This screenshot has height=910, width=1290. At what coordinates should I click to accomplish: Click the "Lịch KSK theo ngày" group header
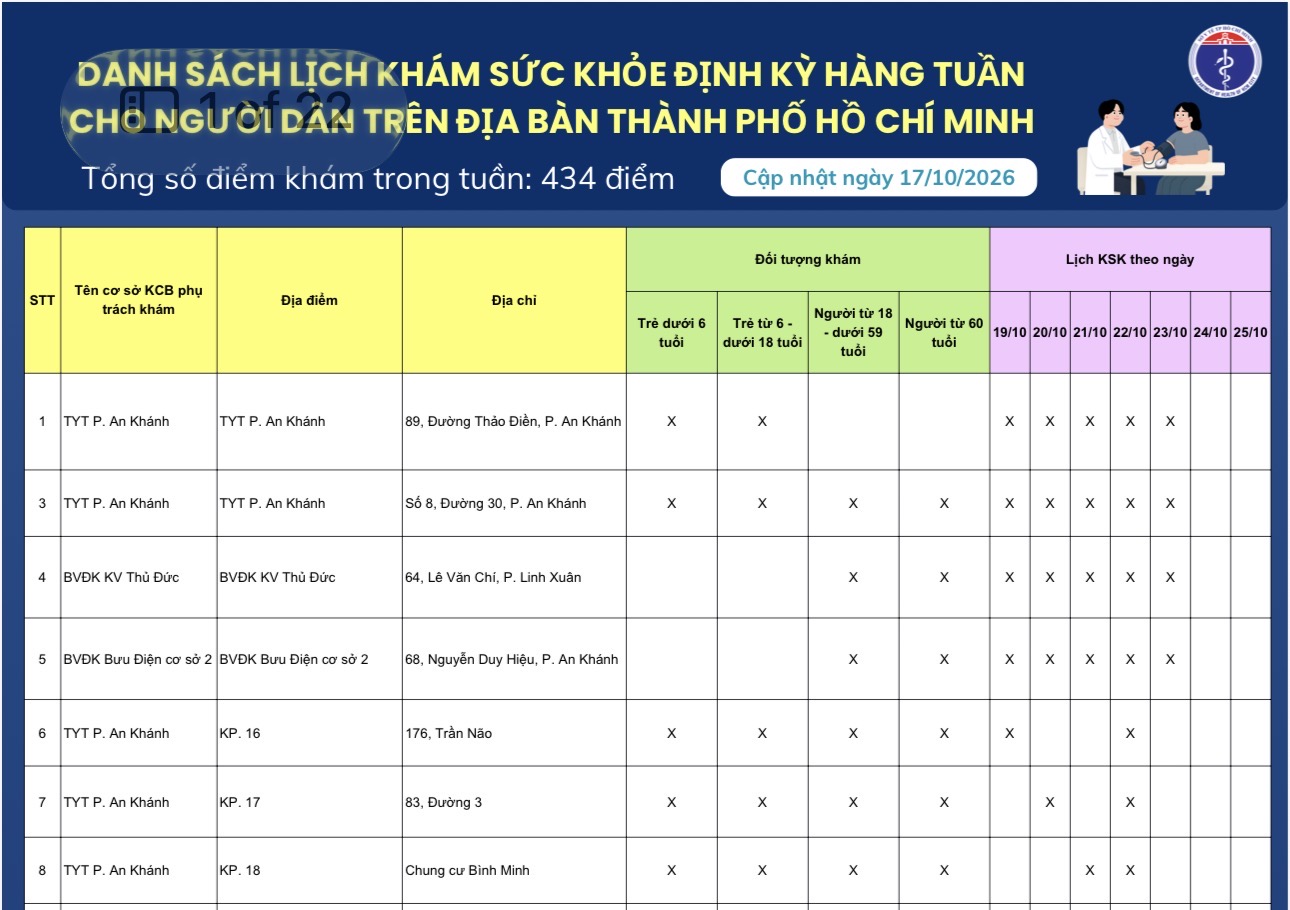click(x=1130, y=260)
